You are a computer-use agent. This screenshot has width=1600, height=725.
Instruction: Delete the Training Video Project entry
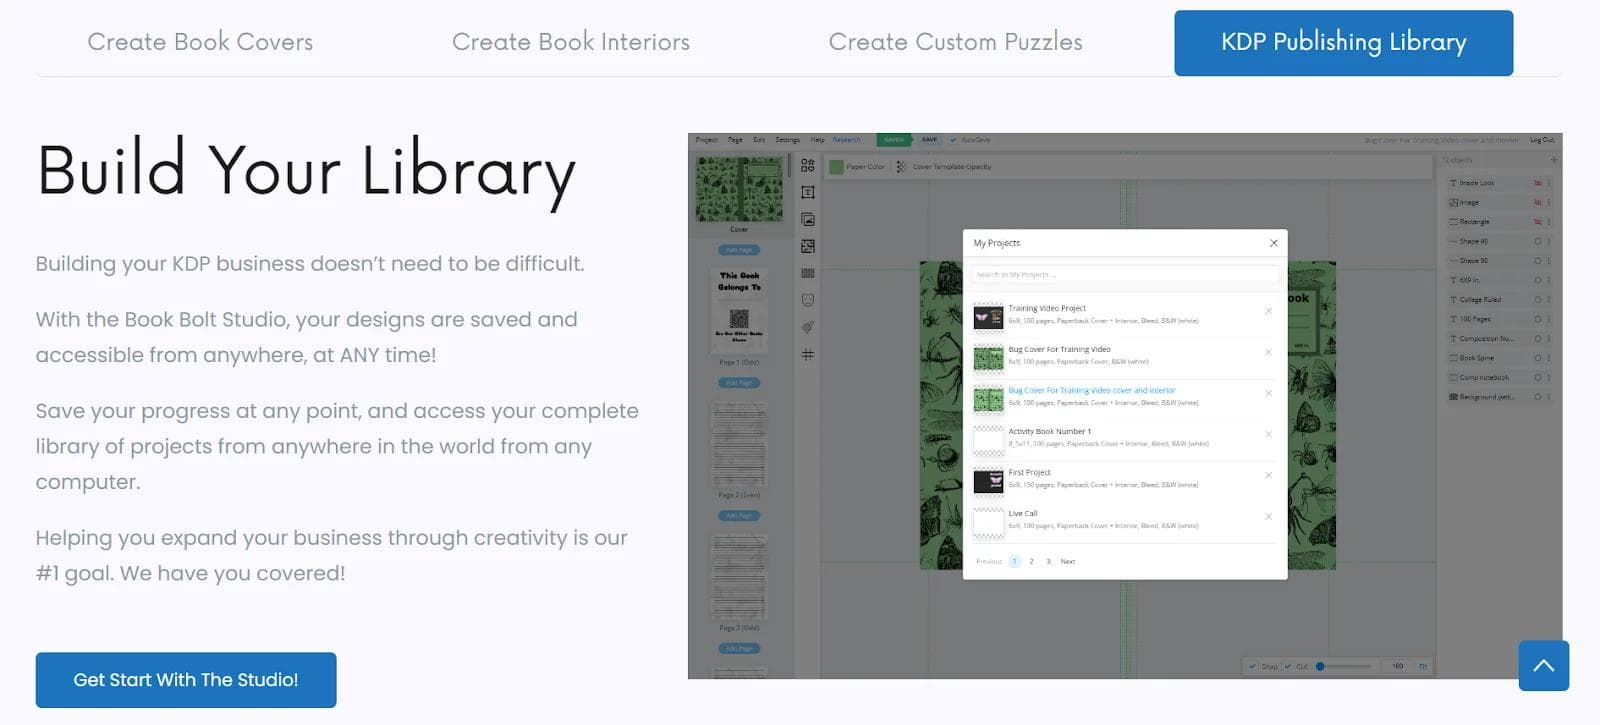click(x=1268, y=311)
